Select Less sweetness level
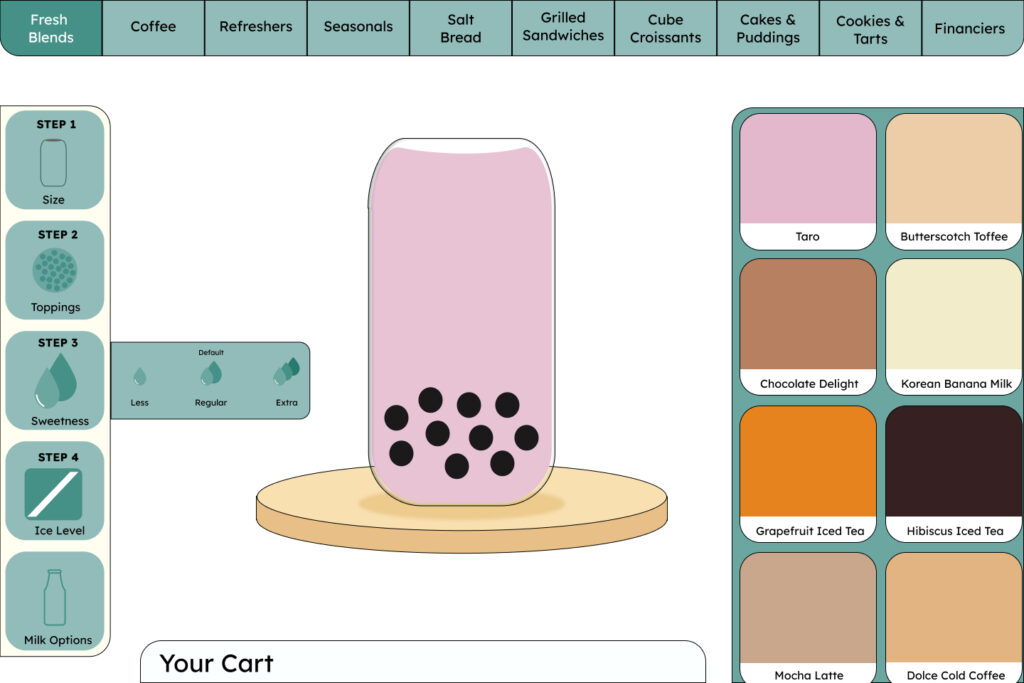Screen dimensions: 1024x683 (x=140, y=381)
